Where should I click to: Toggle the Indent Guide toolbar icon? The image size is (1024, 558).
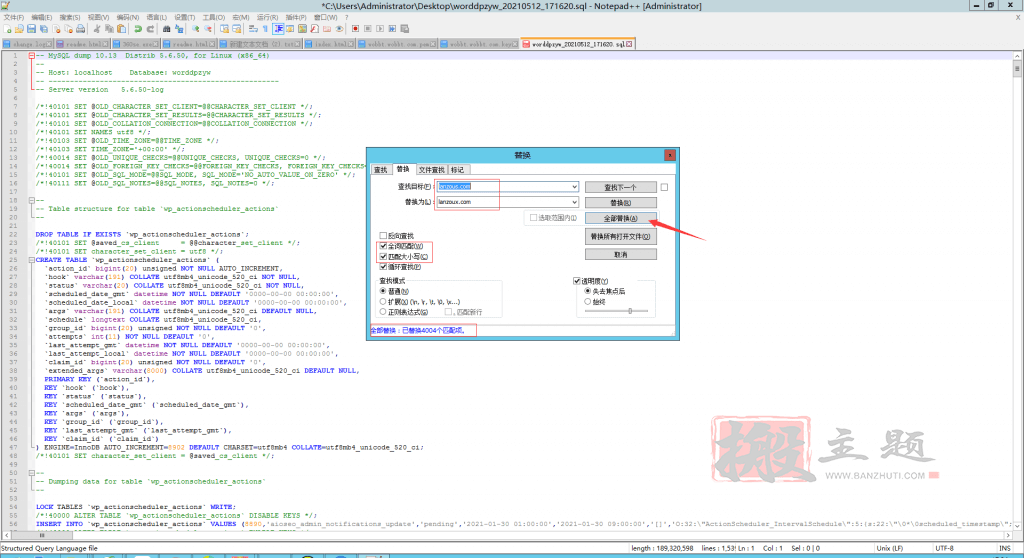[278, 29]
